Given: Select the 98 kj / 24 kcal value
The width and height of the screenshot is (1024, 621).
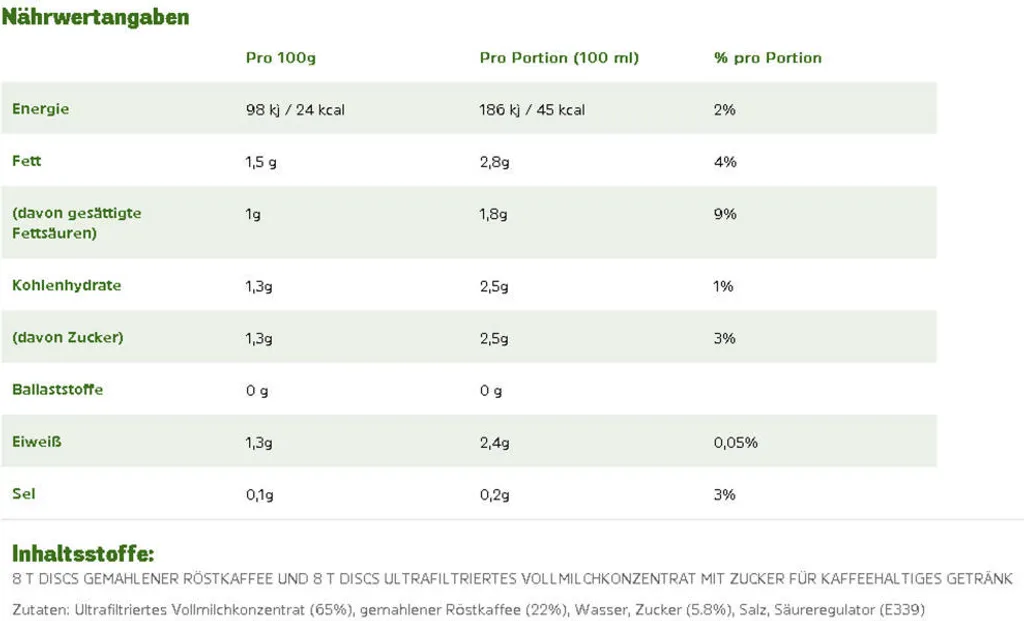Looking at the screenshot, I should point(295,110).
